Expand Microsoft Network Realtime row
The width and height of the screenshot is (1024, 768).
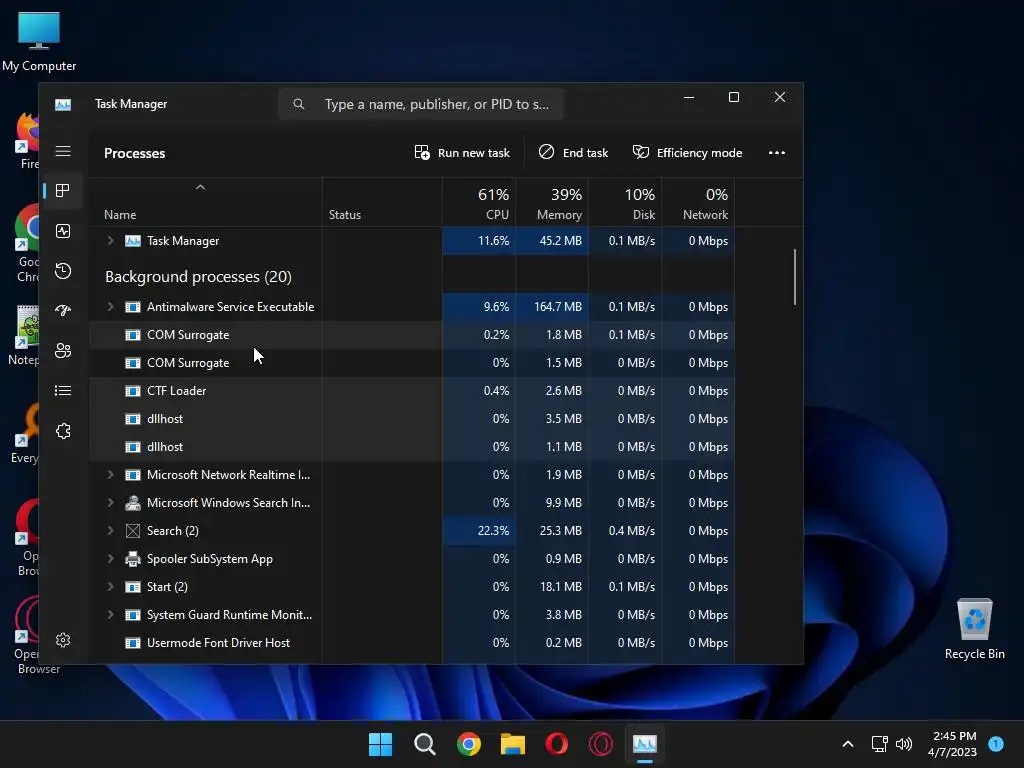point(110,475)
